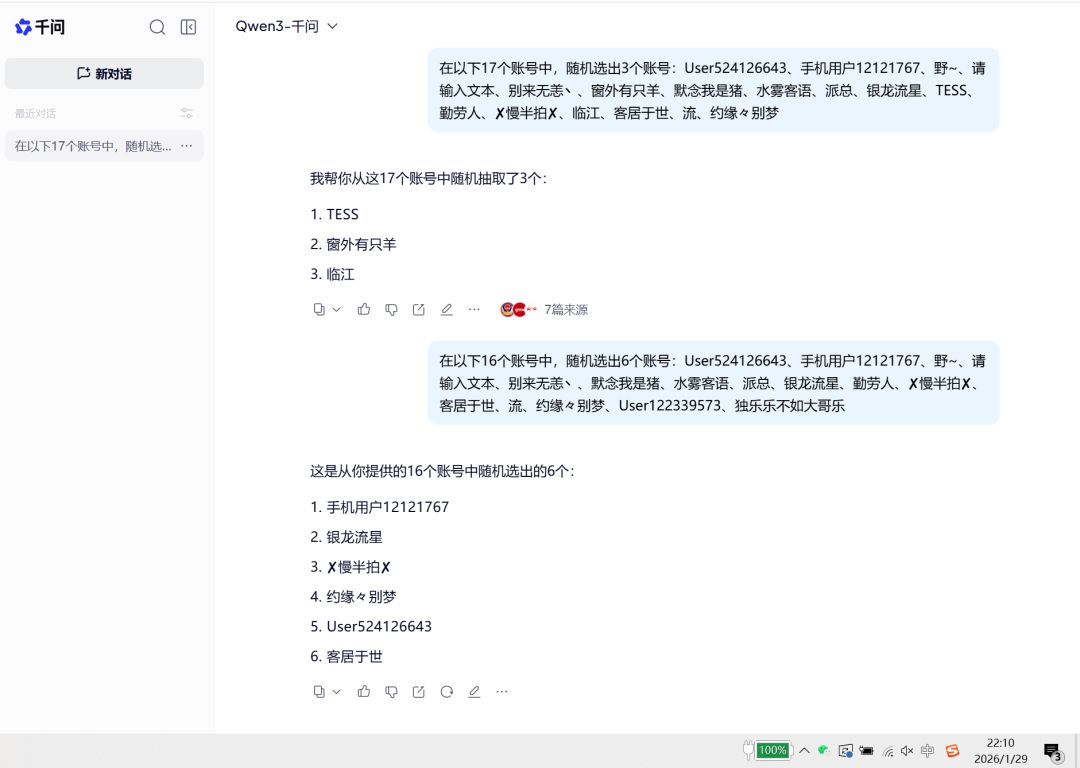The image size is (1080, 768).
Task: Click the muted volume tray icon
Action: [907, 751]
